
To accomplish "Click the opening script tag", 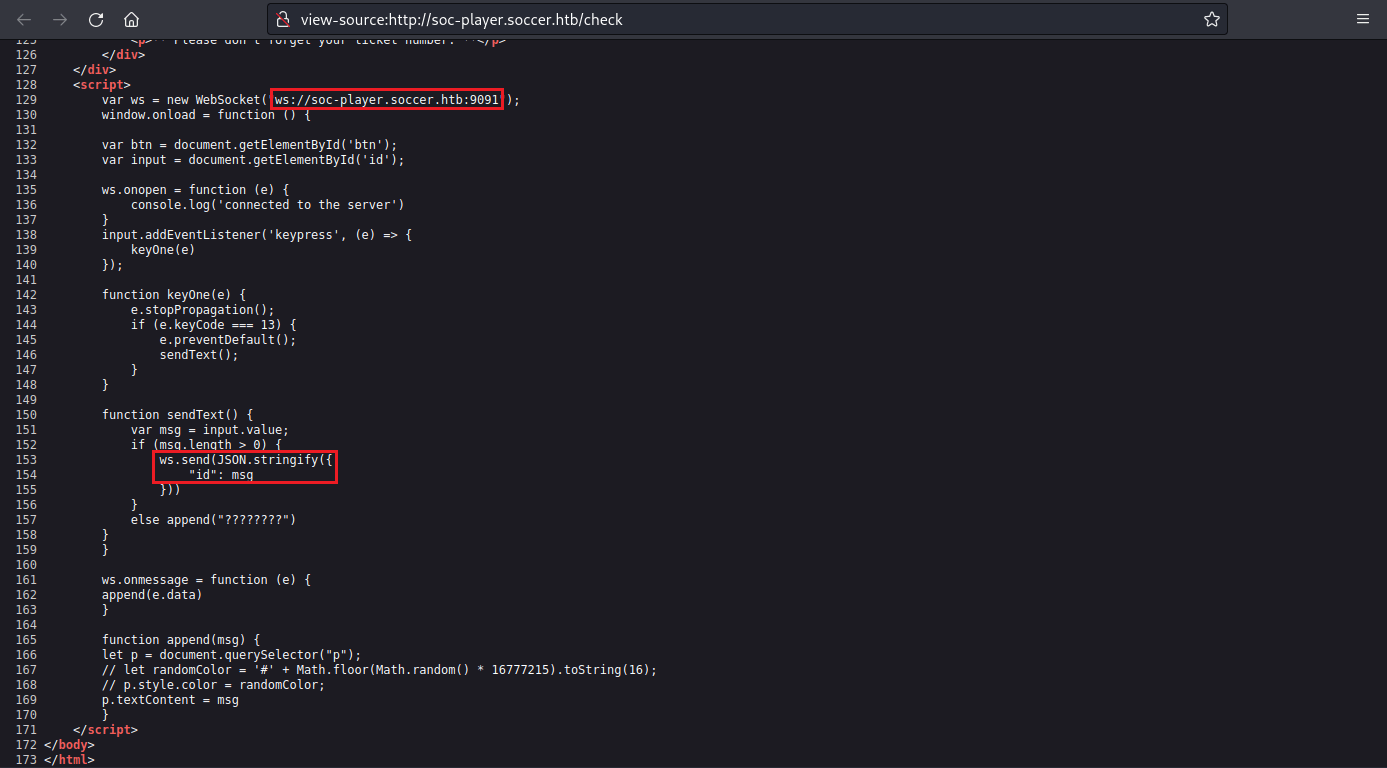I will [x=101, y=85].
